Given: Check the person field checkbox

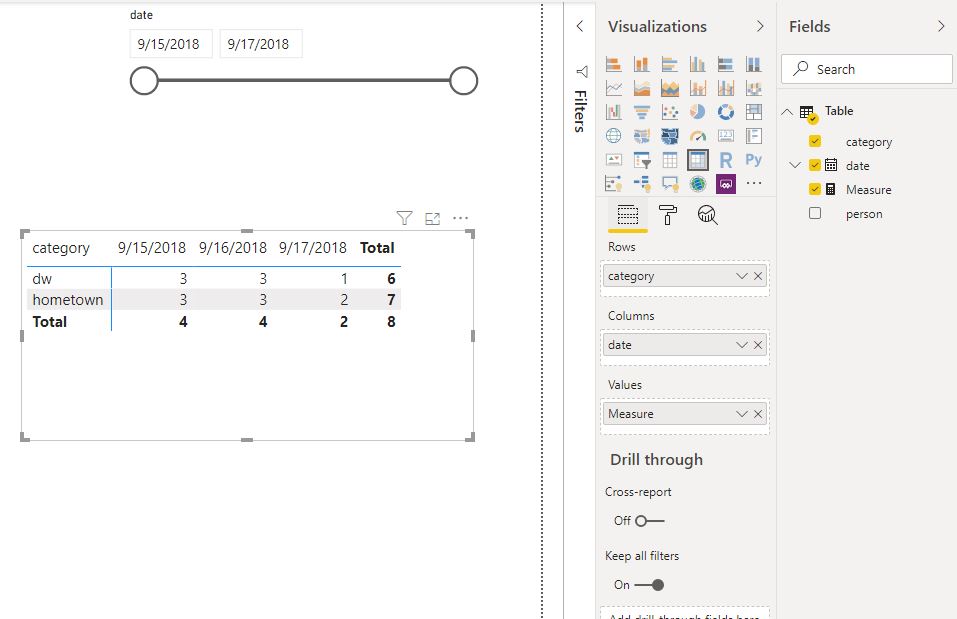Looking at the screenshot, I should click(x=815, y=213).
